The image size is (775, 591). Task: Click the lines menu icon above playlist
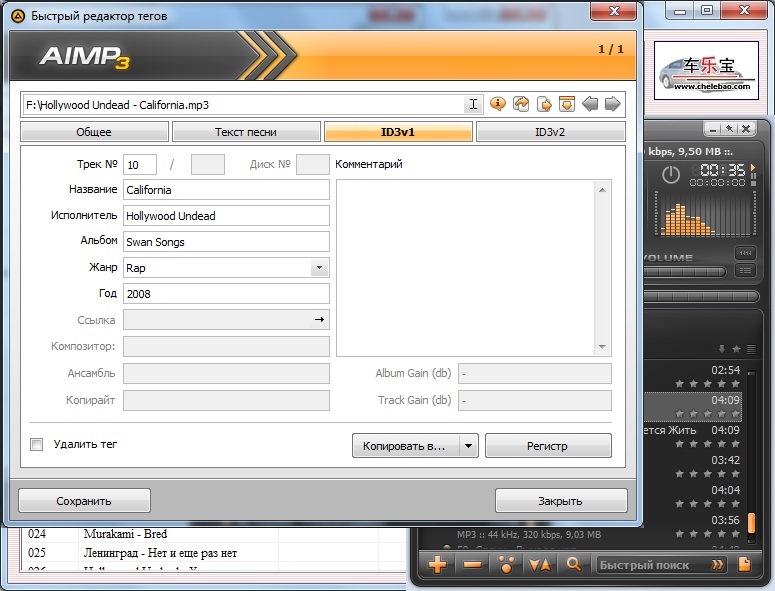(x=751, y=349)
